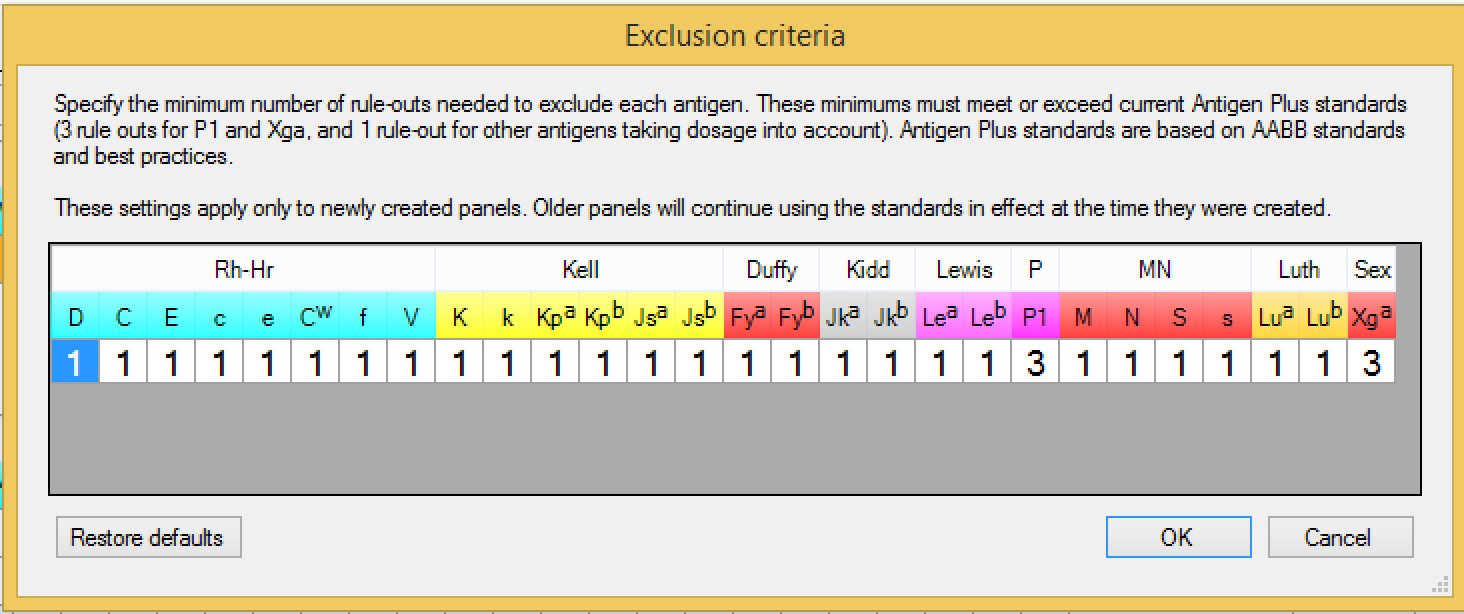Click the red Fya column header

pos(747,315)
